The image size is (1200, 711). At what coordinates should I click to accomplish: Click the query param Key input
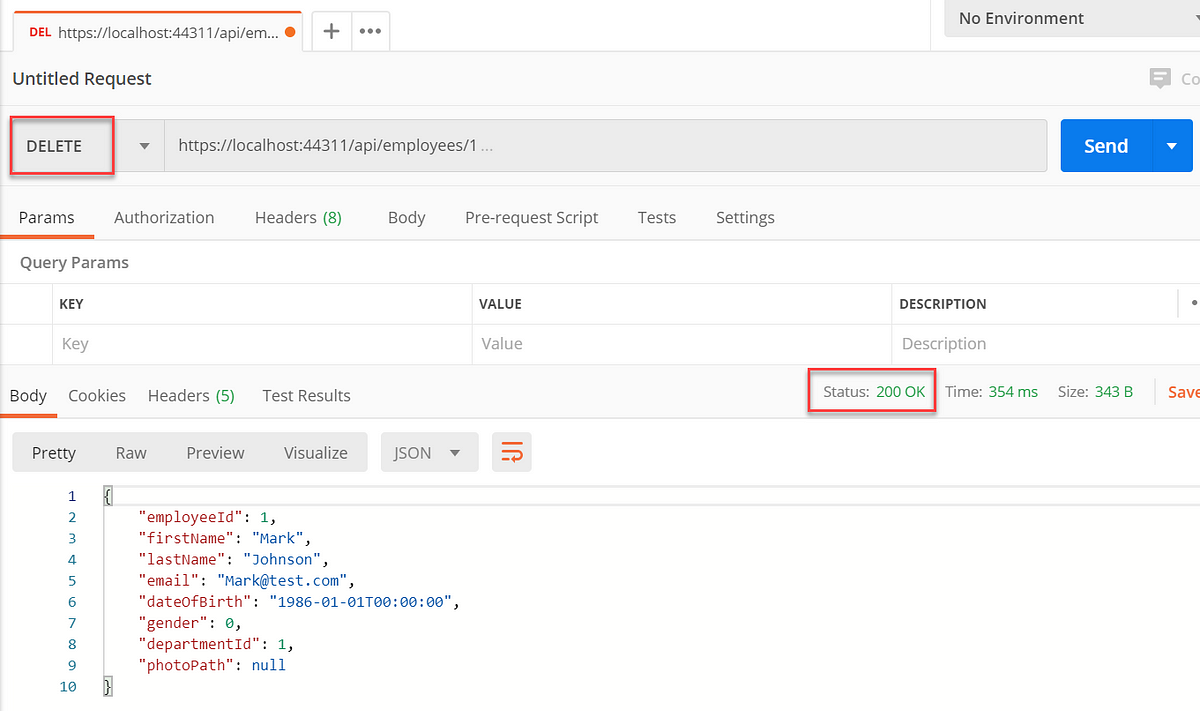click(262, 344)
